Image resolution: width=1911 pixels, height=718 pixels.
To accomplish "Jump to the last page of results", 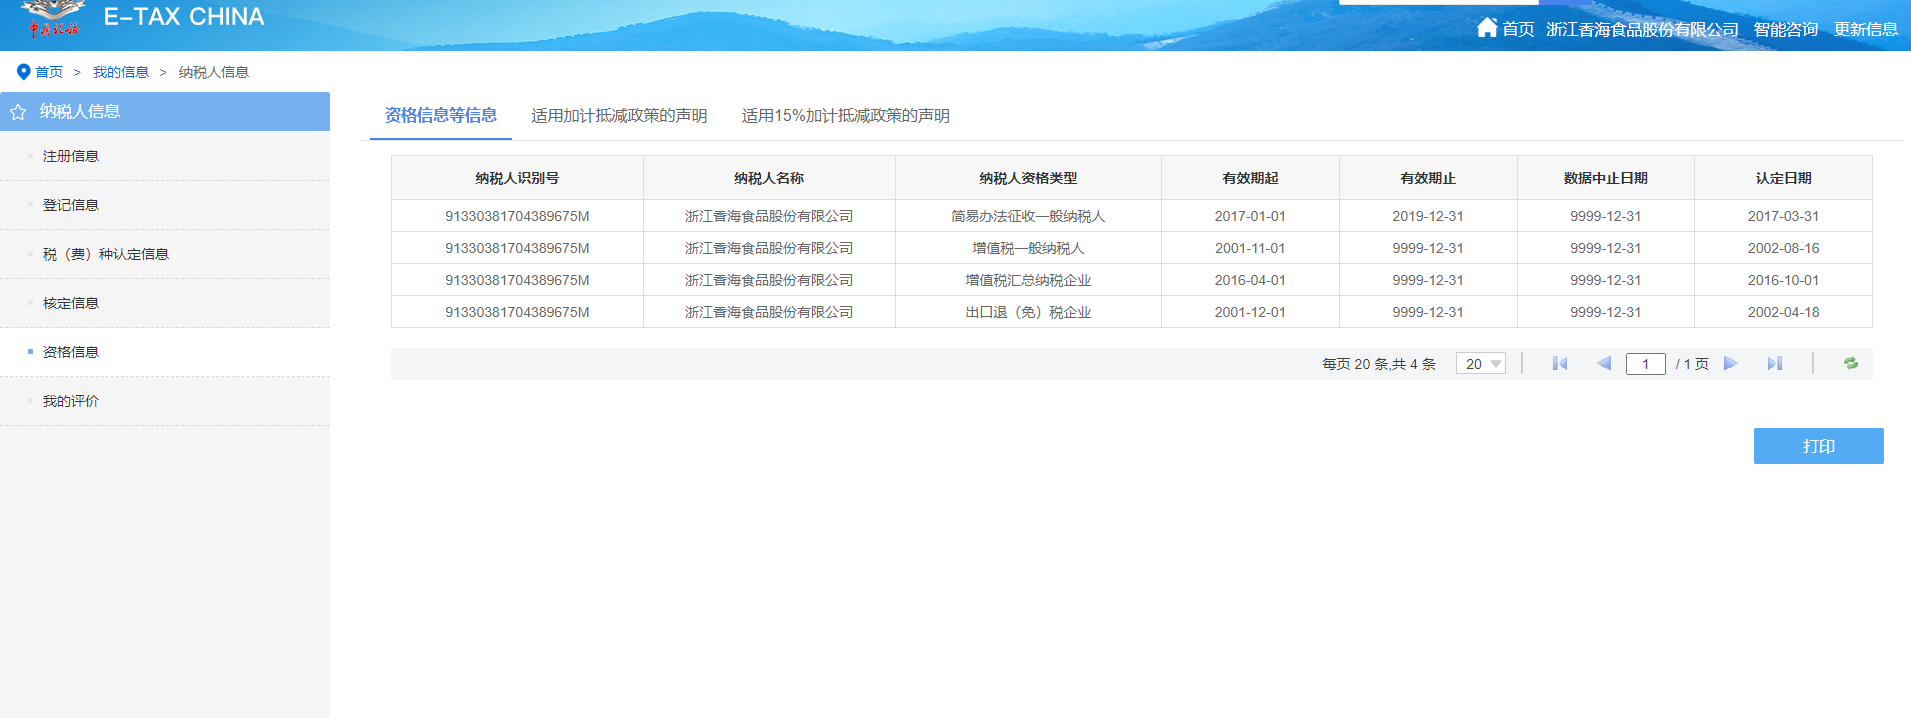I will pos(1775,364).
